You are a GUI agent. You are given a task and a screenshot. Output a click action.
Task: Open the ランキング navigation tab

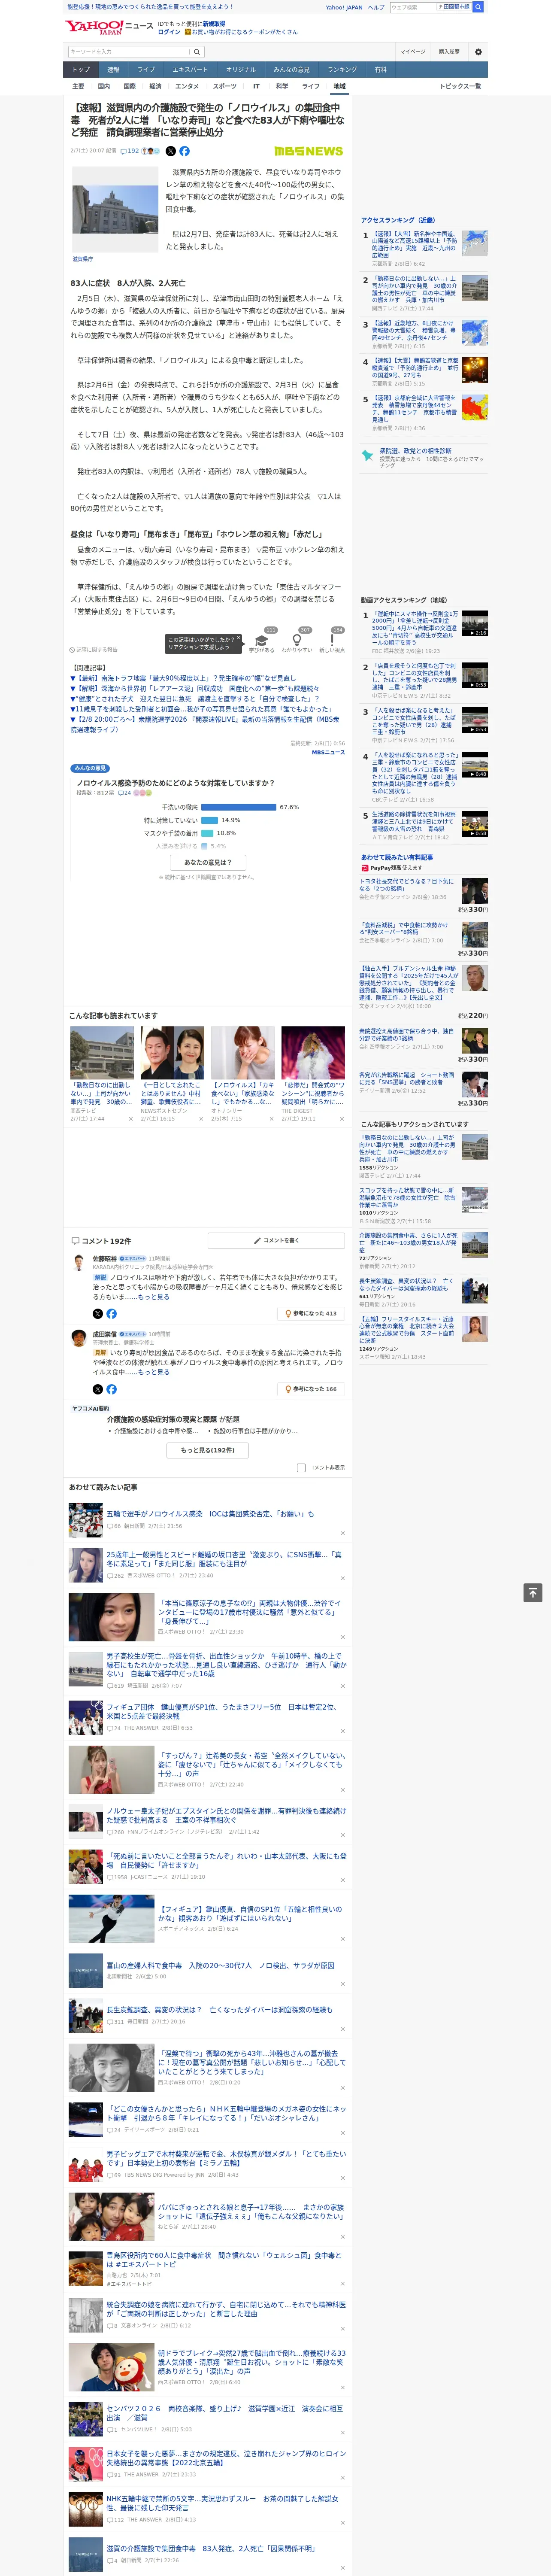342,70
